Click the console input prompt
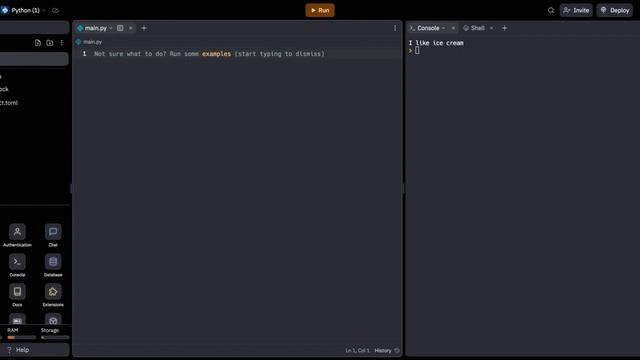The height and width of the screenshot is (360, 640). coord(417,51)
